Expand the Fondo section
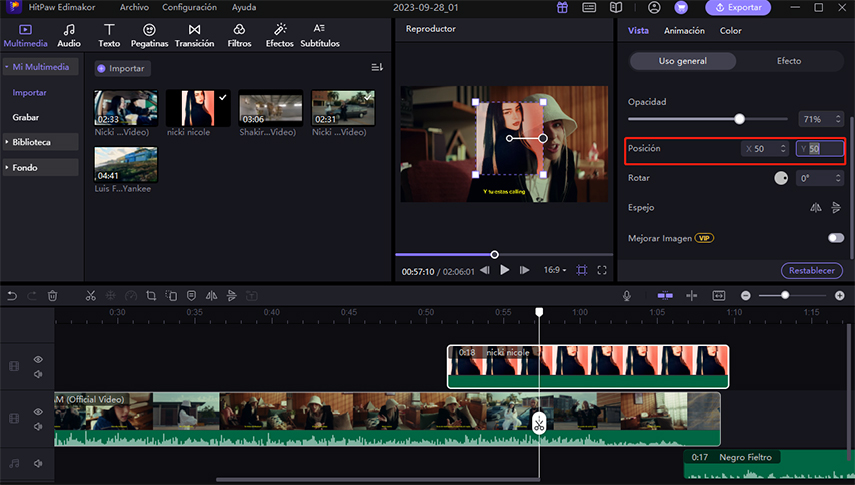This screenshot has height=485, width=855. click(40, 167)
